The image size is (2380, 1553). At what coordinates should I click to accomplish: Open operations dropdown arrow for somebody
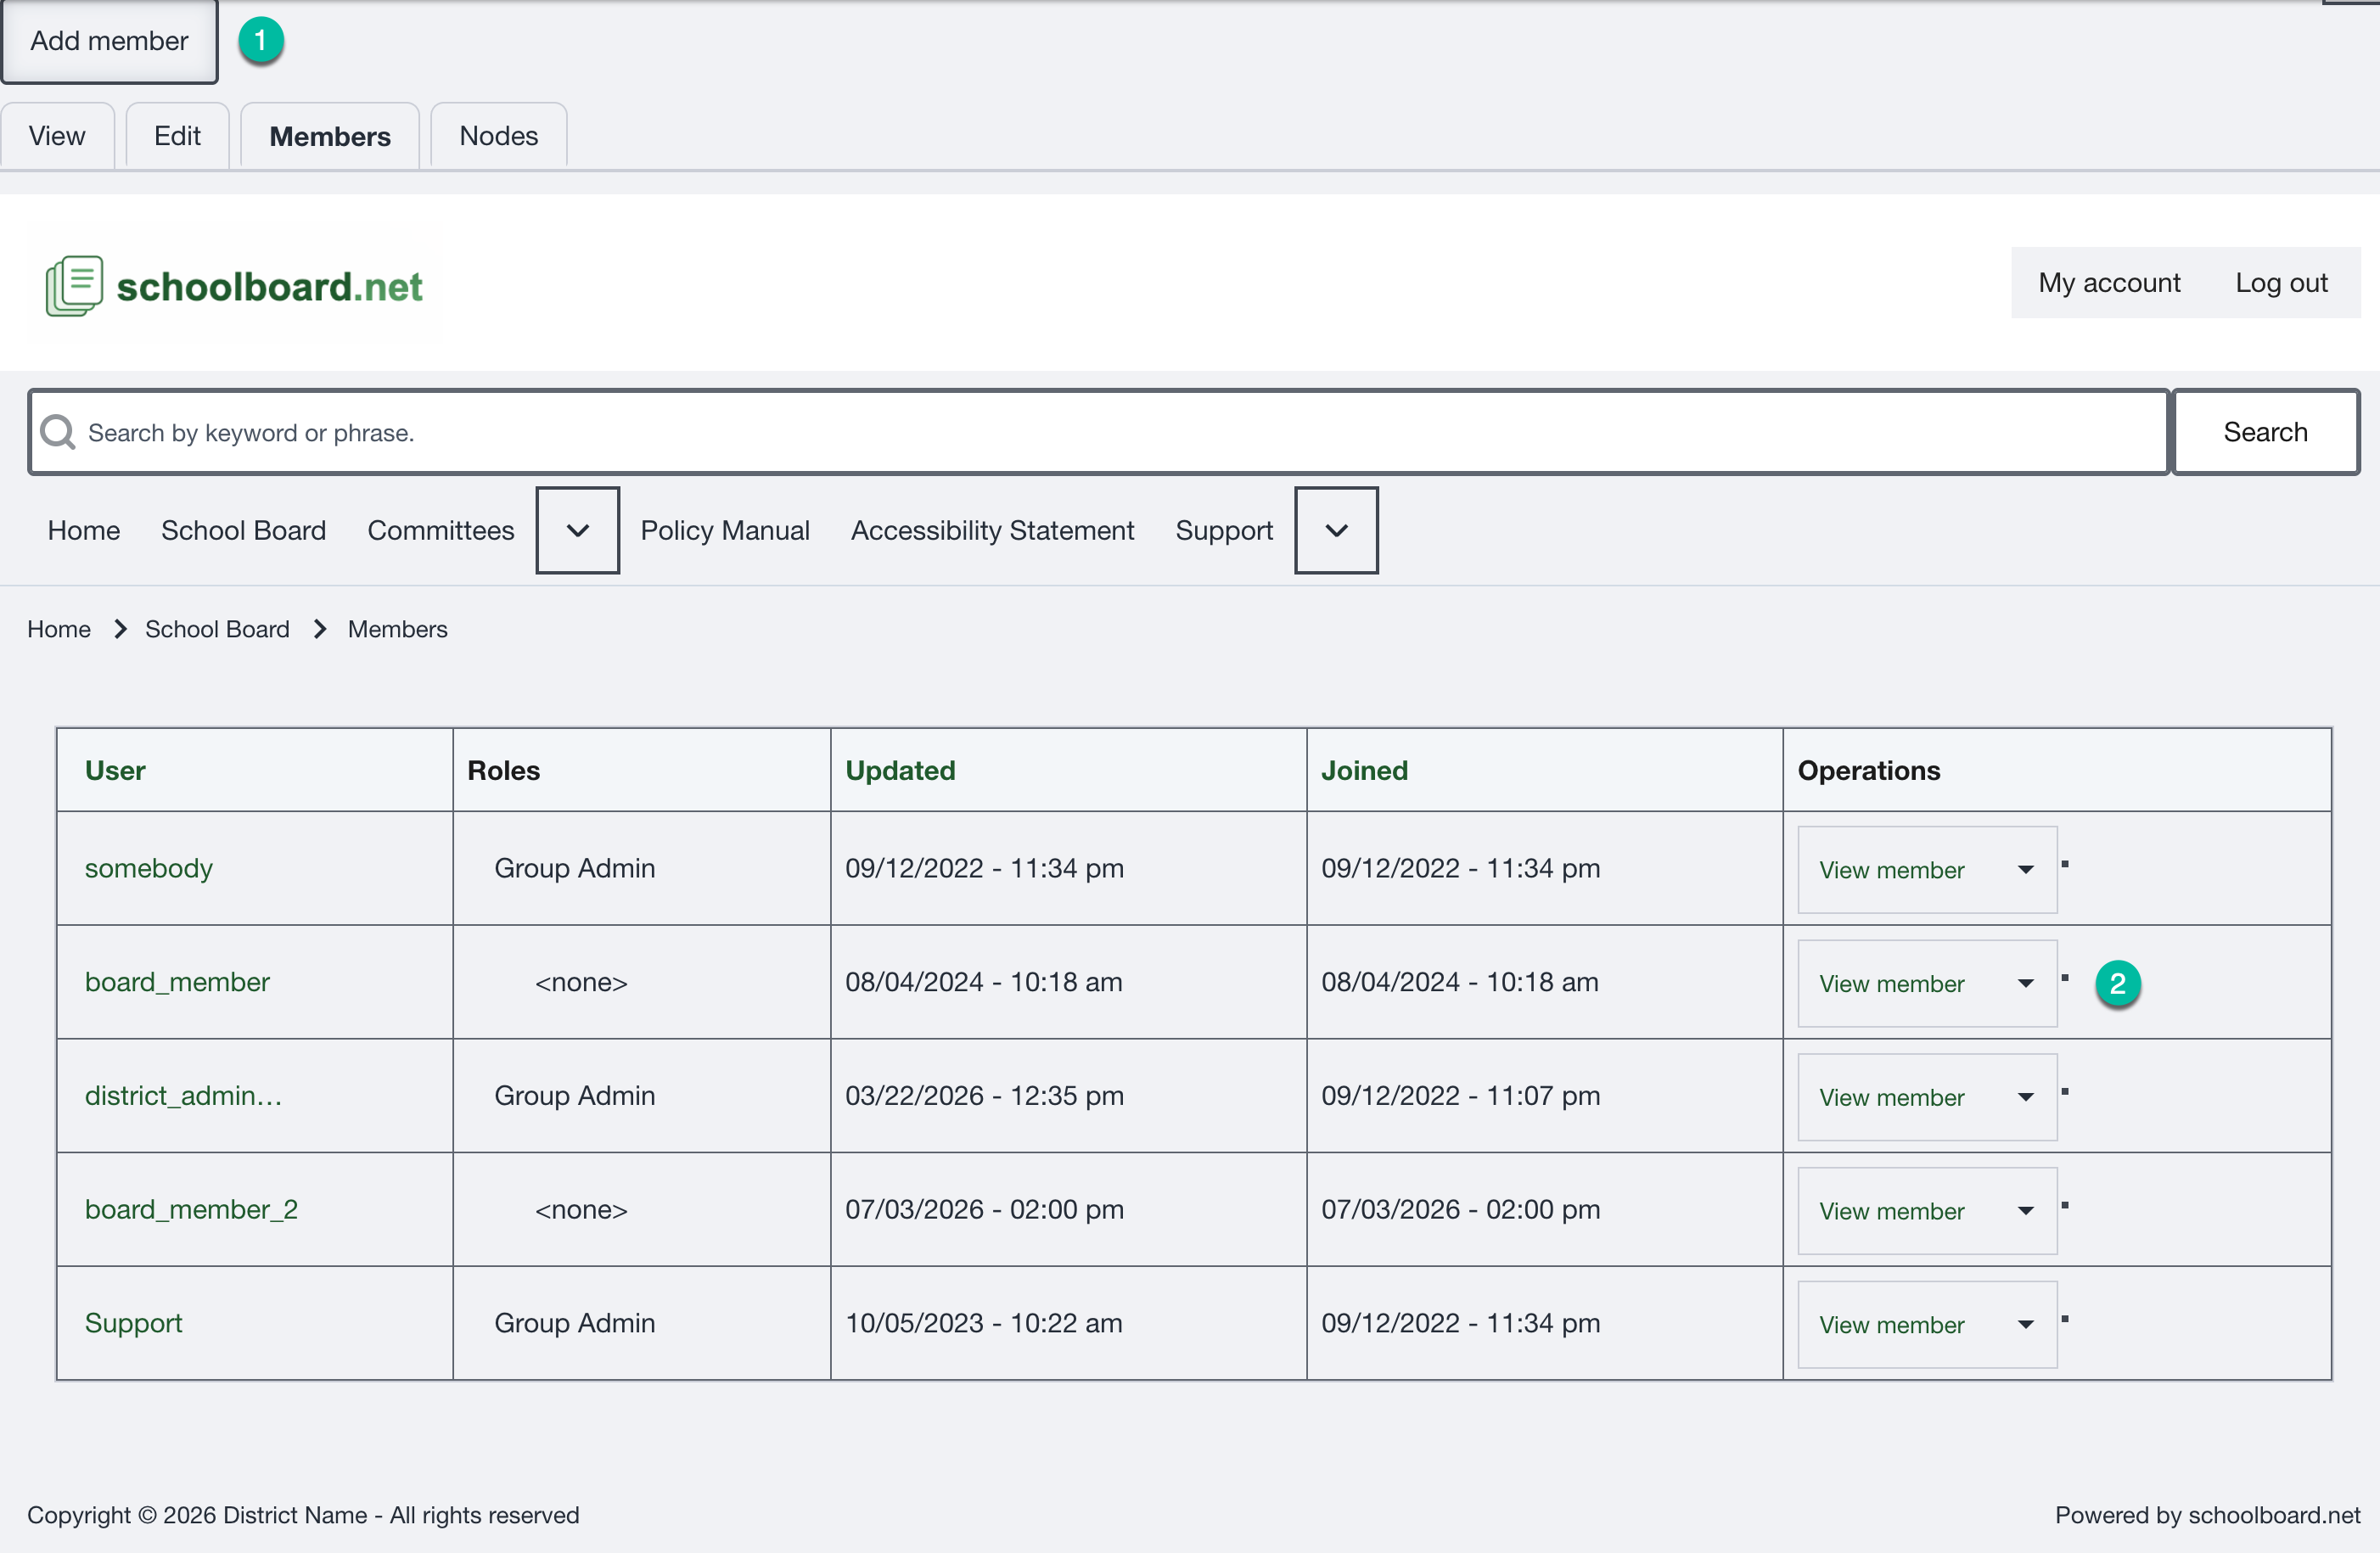coord(2026,869)
